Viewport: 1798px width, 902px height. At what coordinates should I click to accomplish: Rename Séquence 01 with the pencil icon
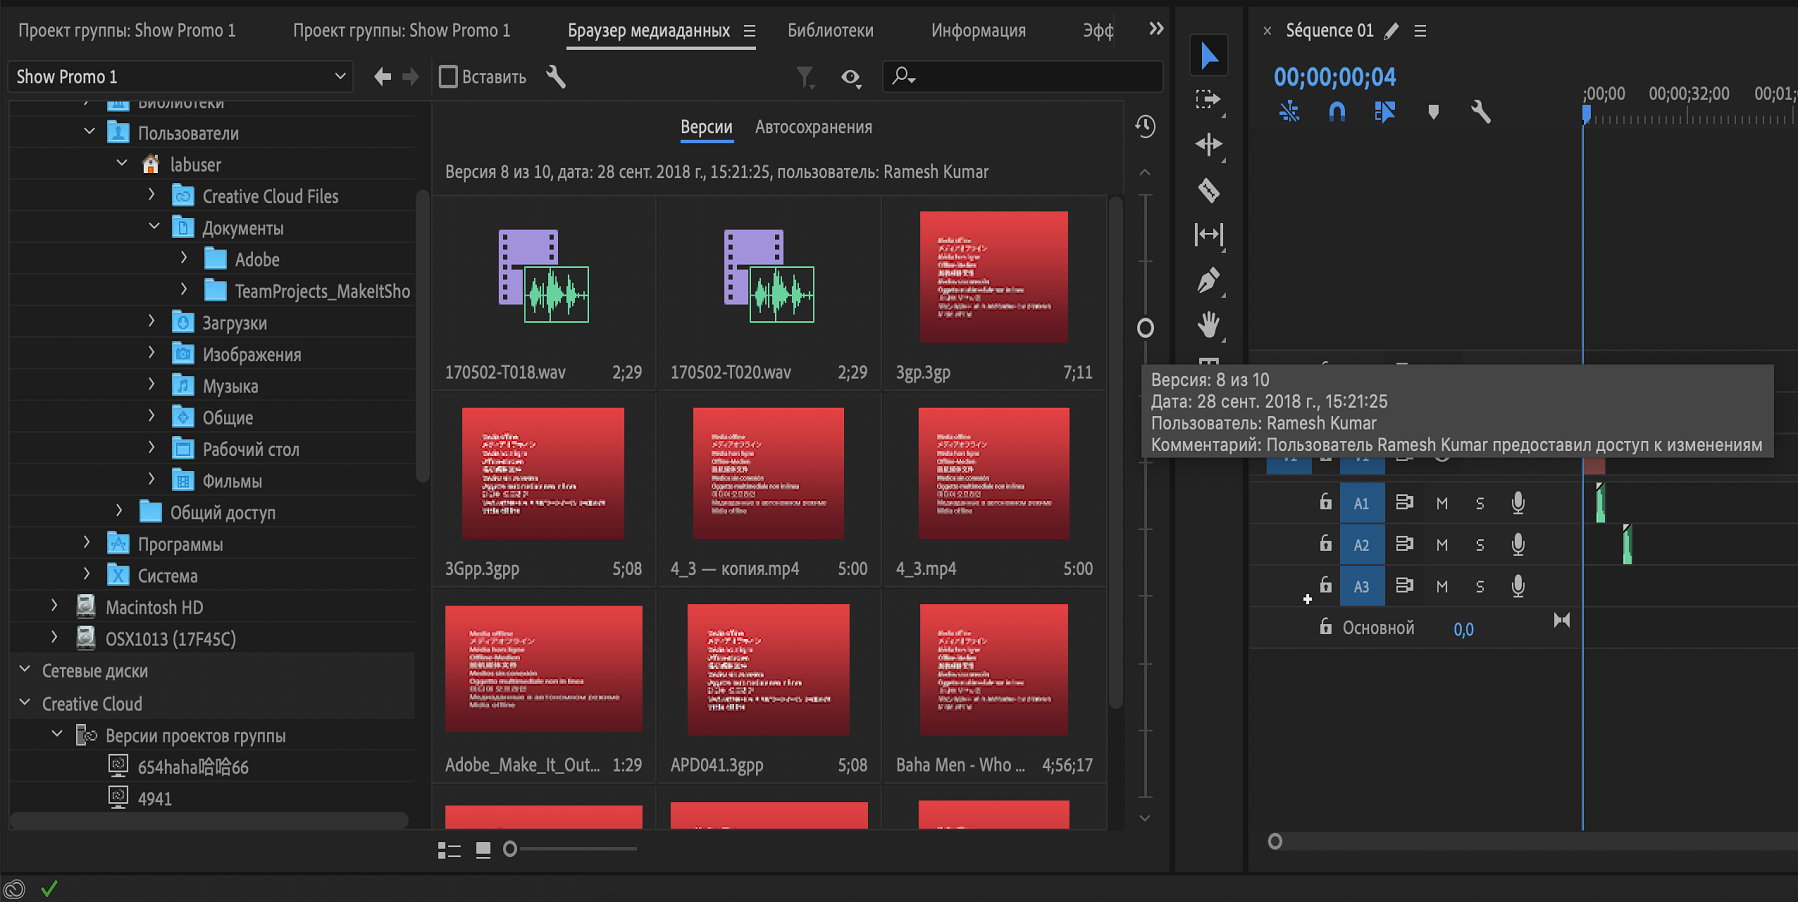click(1391, 31)
